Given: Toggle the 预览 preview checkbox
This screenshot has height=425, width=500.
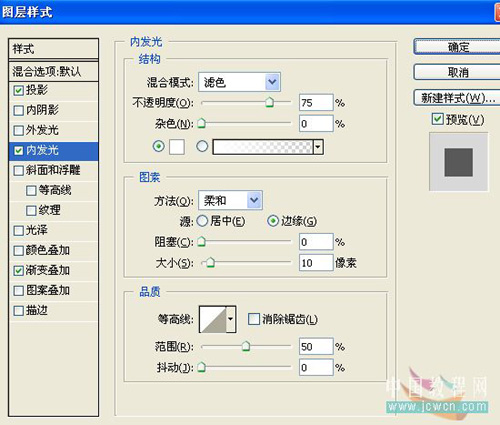Looking at the screenshot, I should click(437, 119).
